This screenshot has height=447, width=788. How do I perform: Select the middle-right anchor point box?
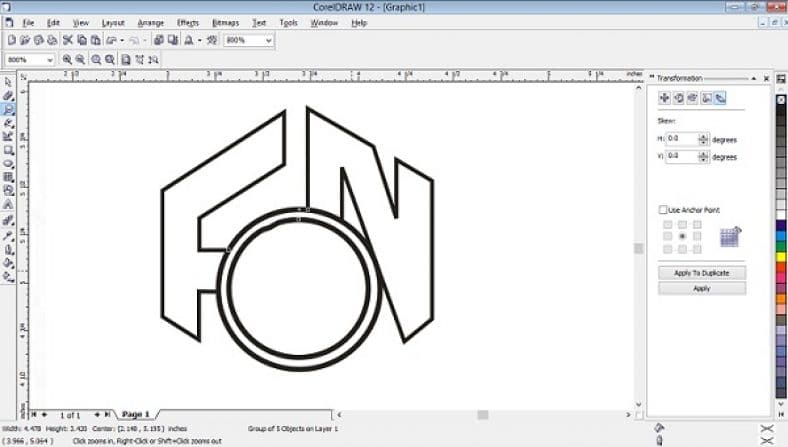click(x=697, y=236)
